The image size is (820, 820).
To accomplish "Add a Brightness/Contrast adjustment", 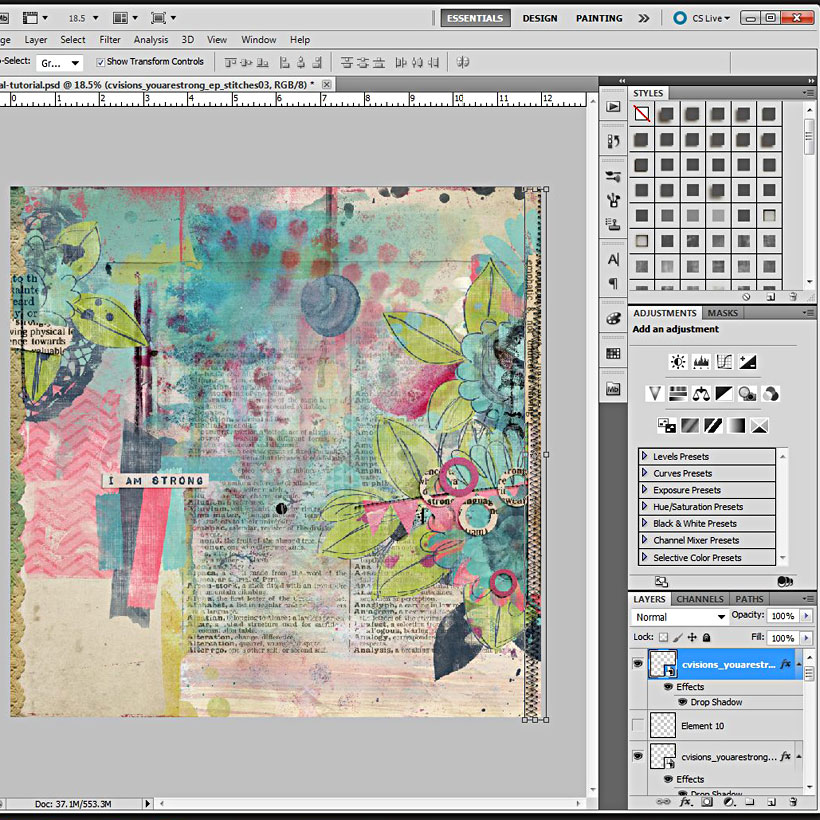I will coord(678,362).
